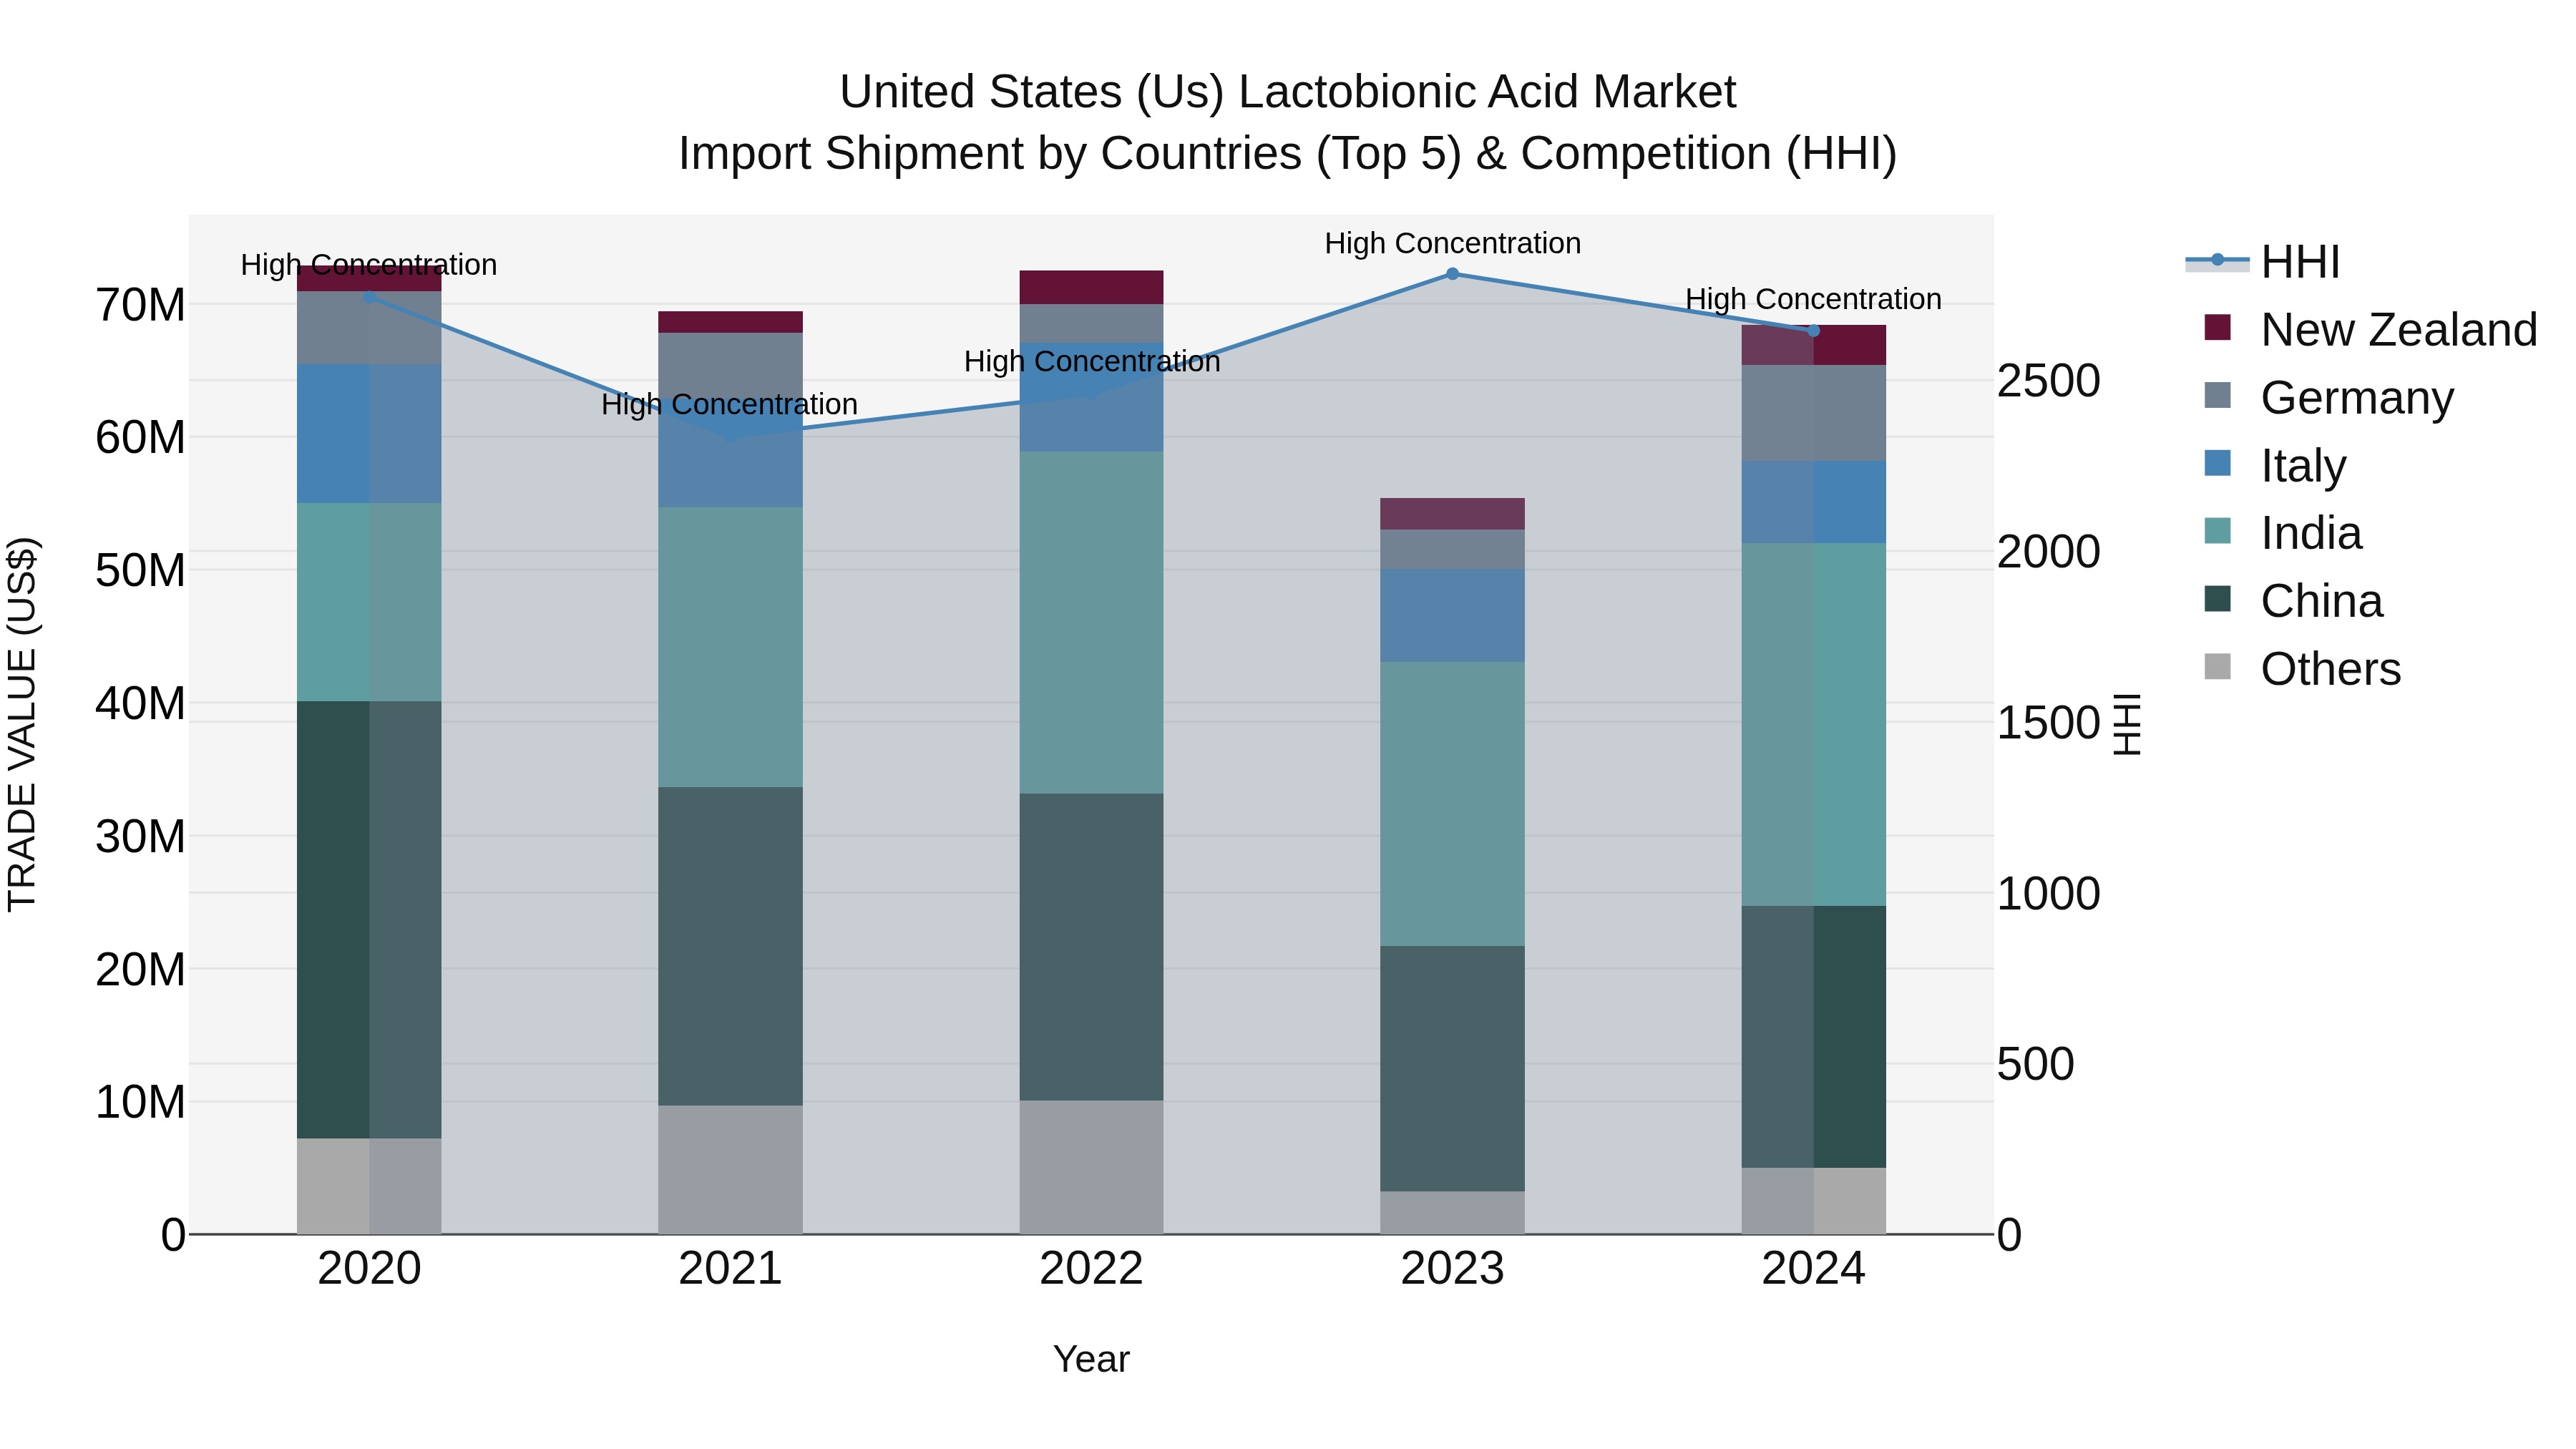
Task: Click the 2022 x-axis label
Action: [1091, 1269]
